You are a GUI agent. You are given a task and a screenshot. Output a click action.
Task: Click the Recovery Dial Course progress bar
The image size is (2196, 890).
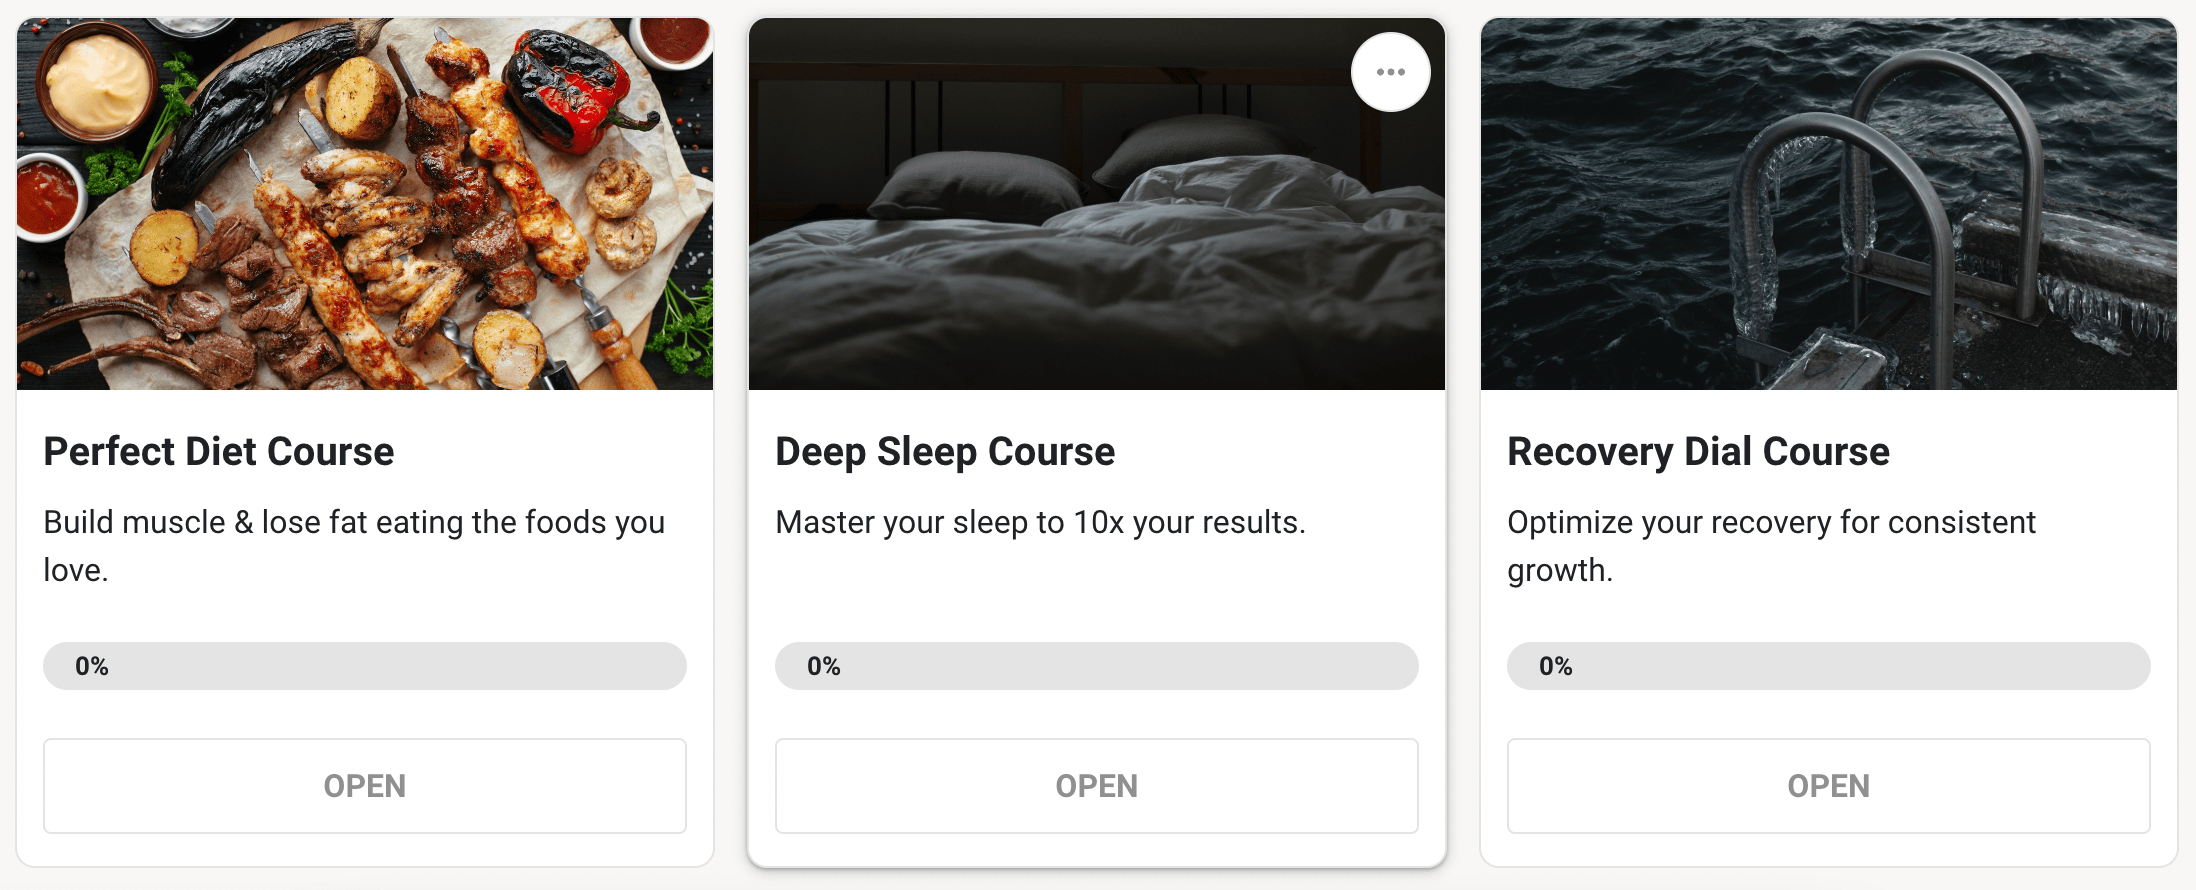click(1829, 666)
